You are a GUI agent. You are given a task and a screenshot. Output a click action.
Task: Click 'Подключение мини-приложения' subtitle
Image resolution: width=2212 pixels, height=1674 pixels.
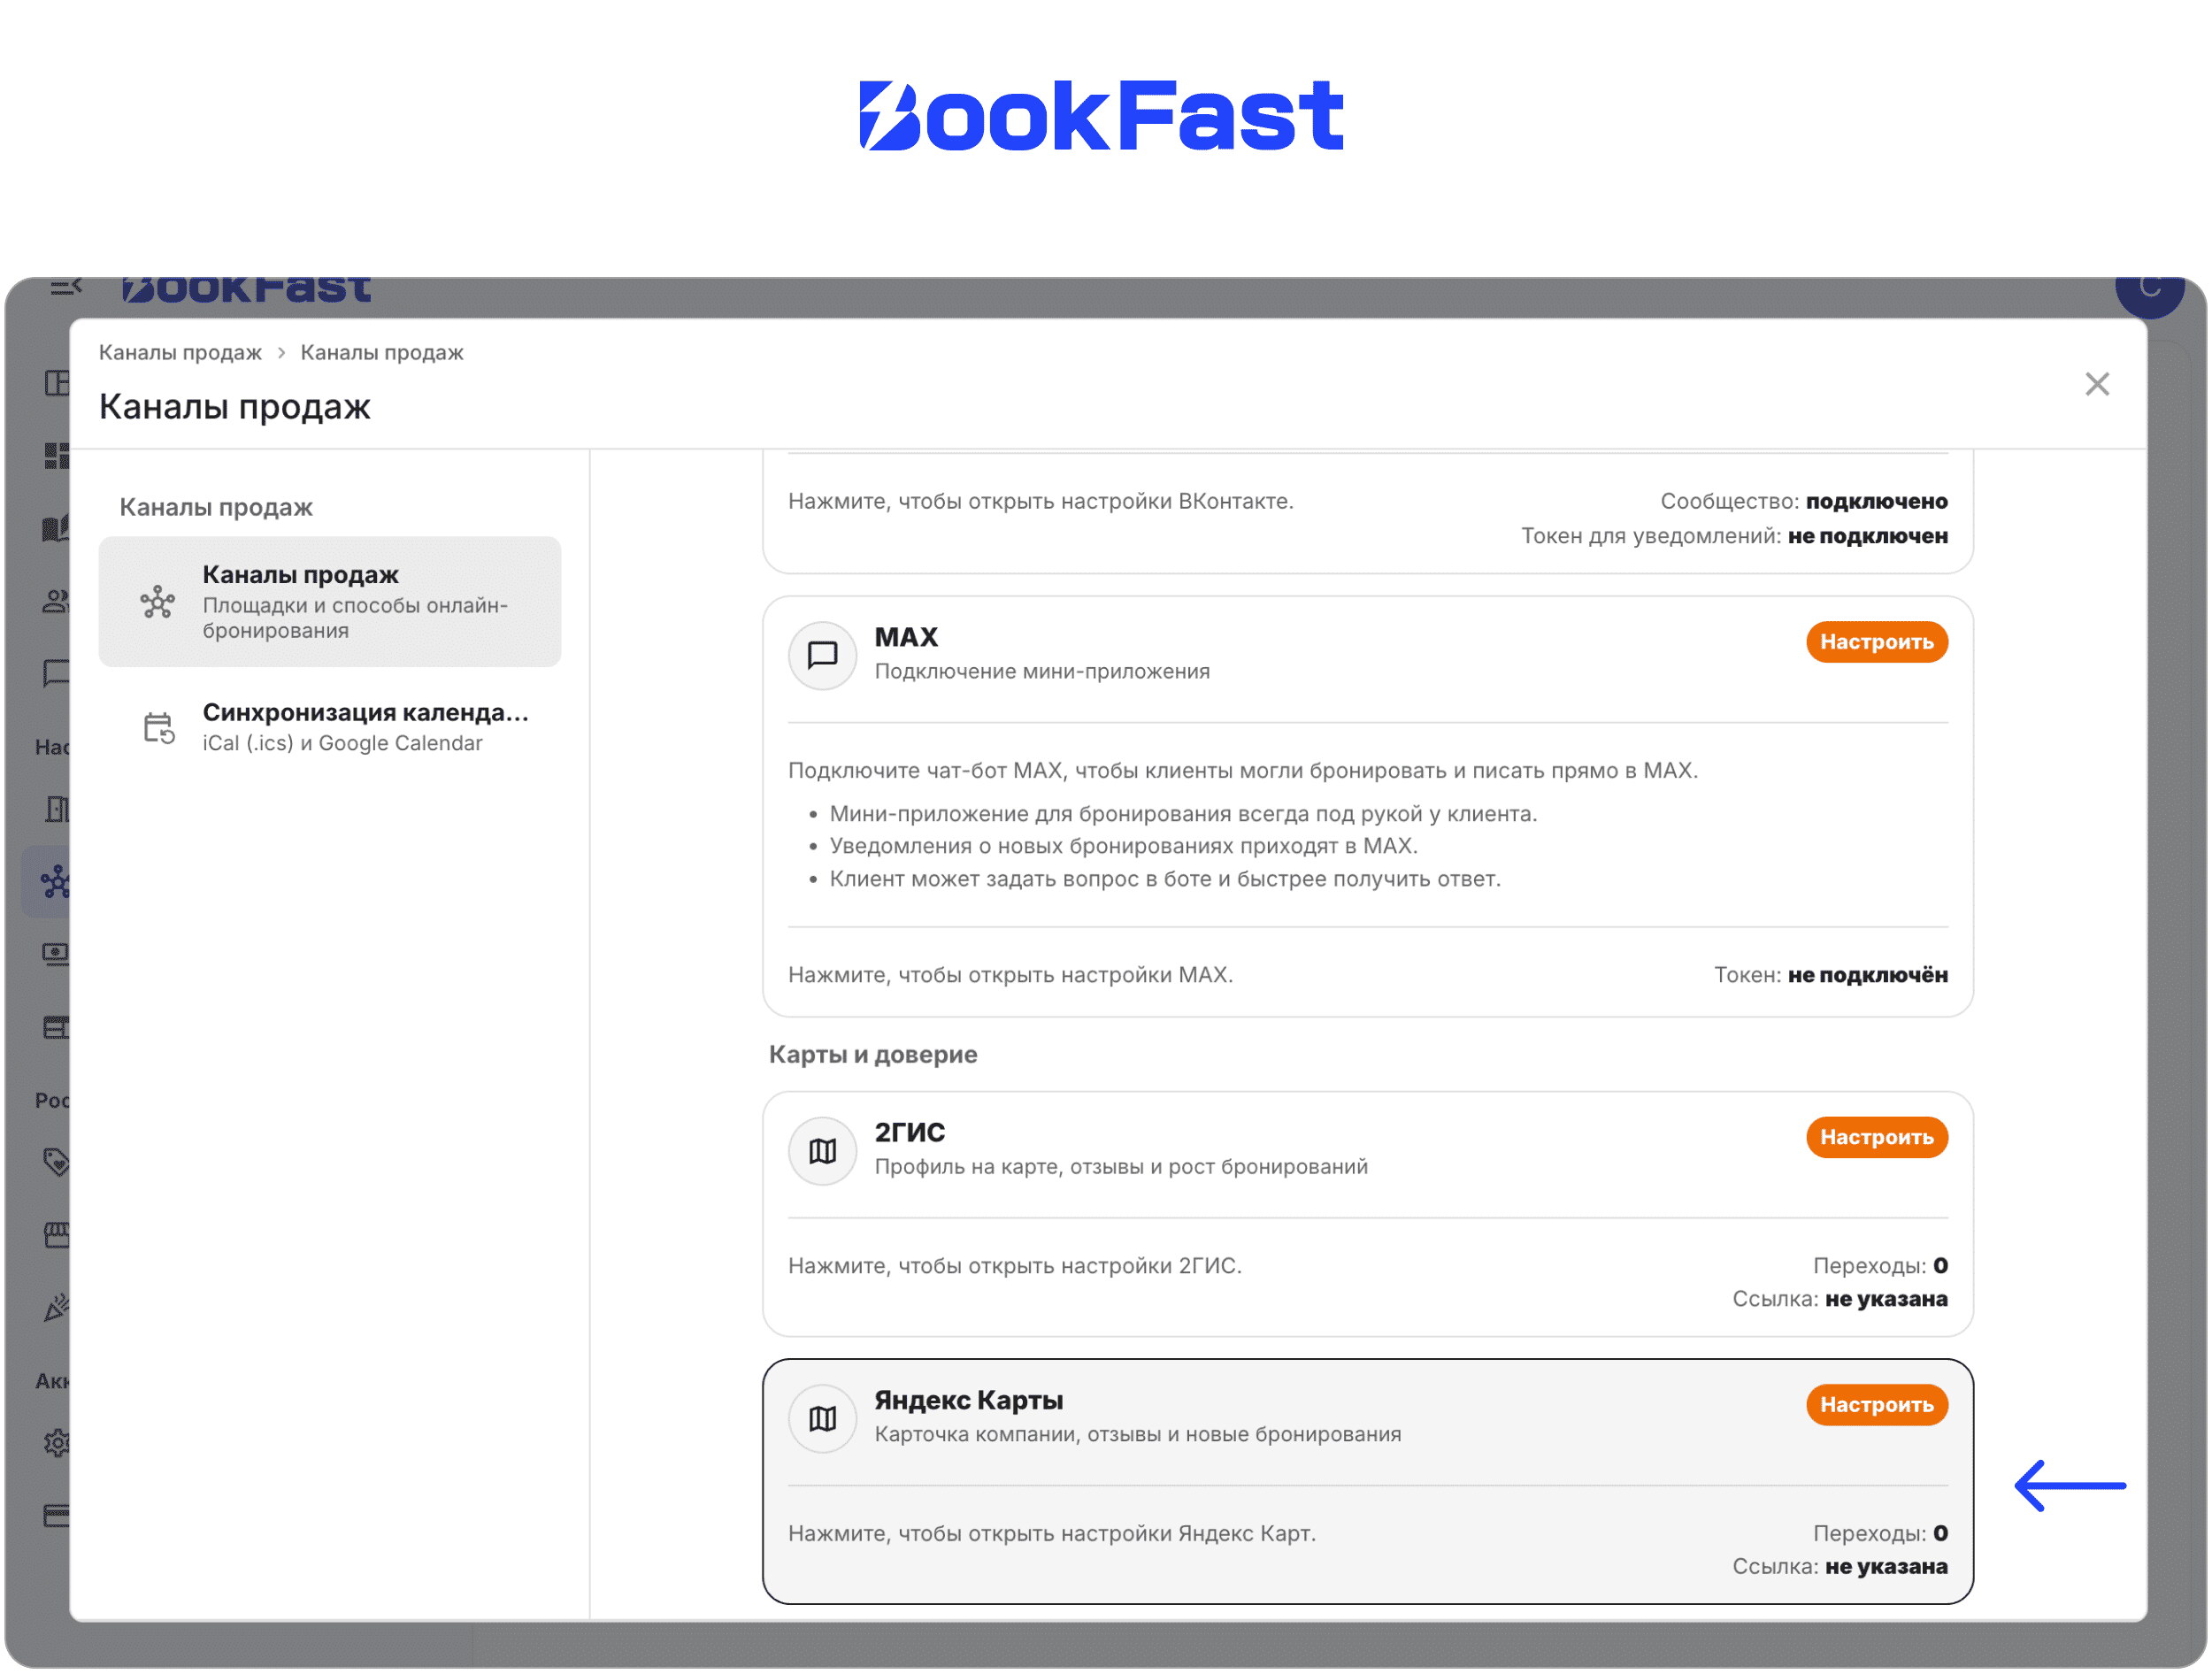click(x=1042, y=671)
